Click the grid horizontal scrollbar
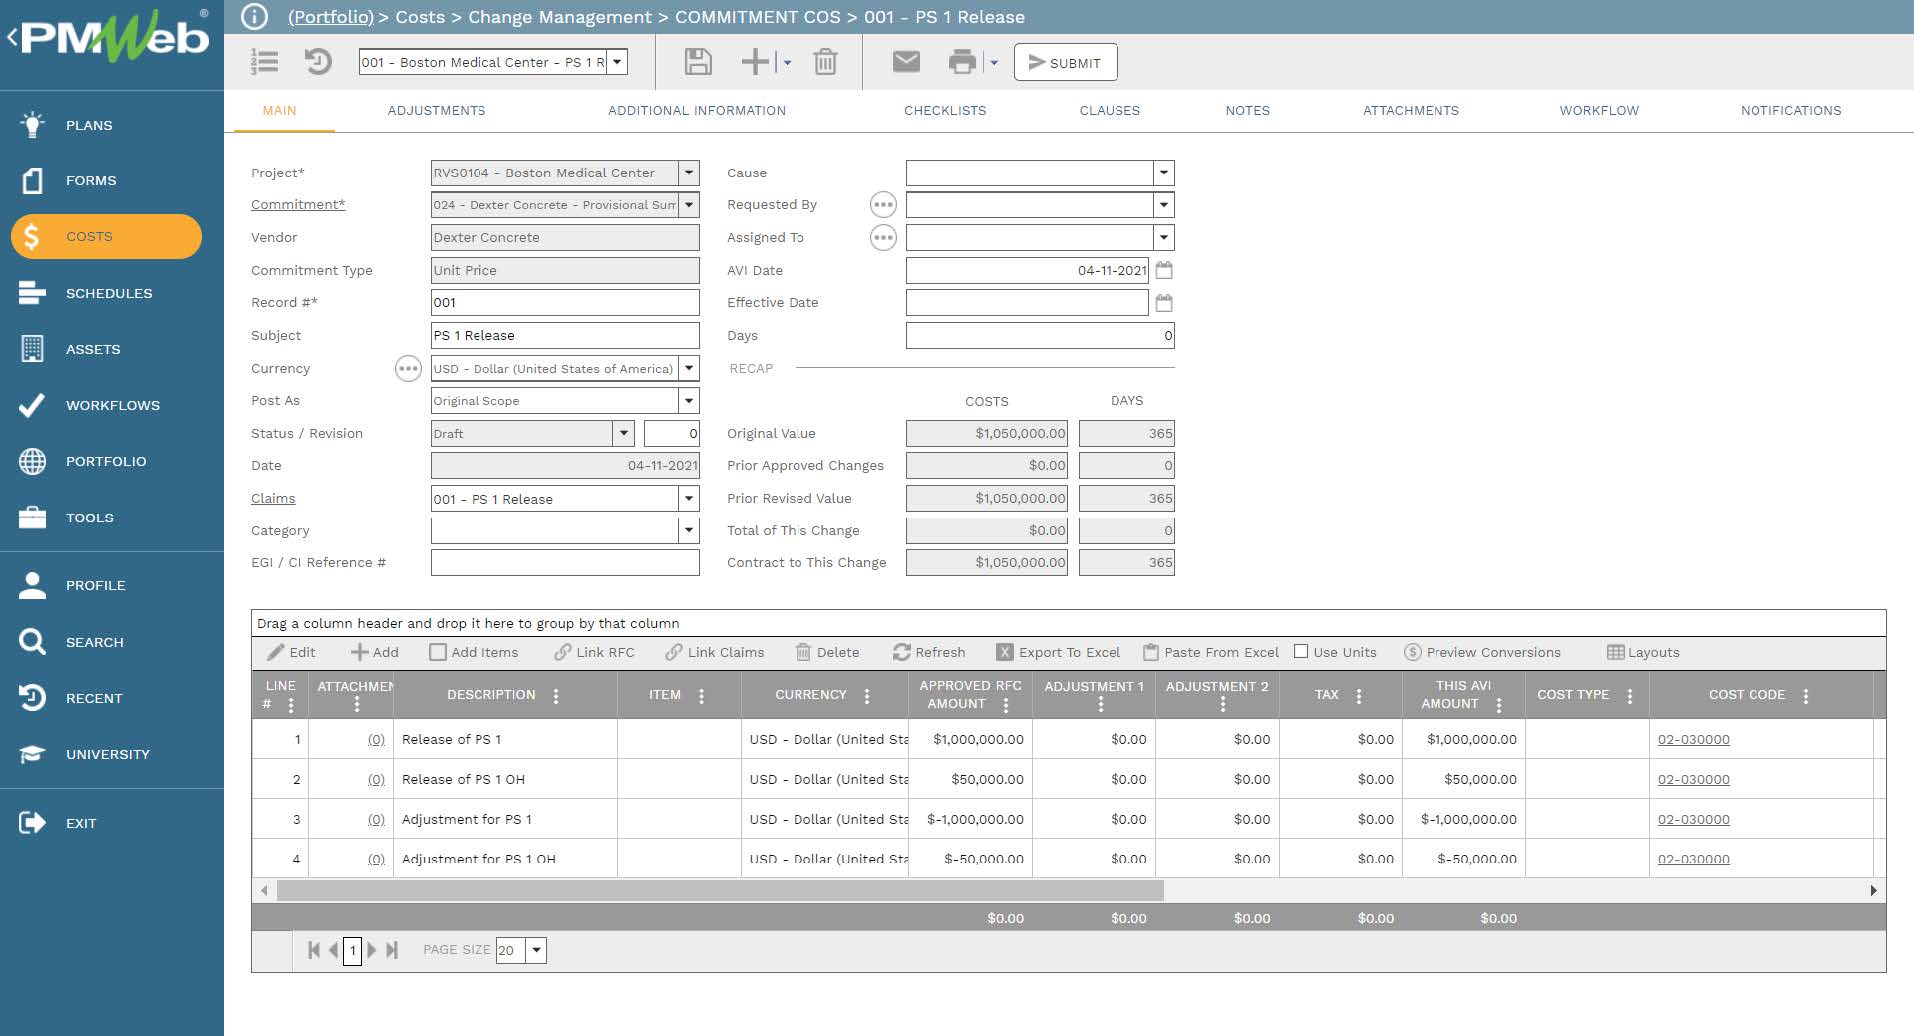This screenshot has width=1914, height=1036. point(720,890)
